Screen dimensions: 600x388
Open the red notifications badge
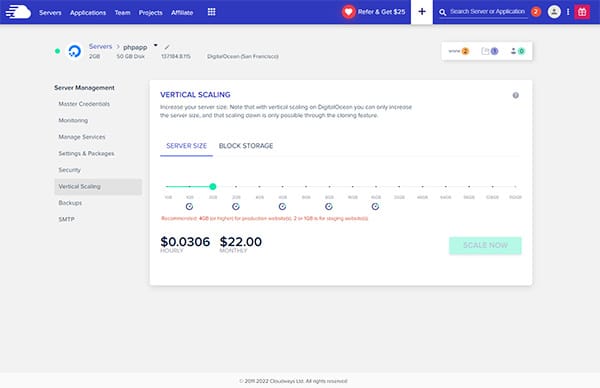point(536,12)
